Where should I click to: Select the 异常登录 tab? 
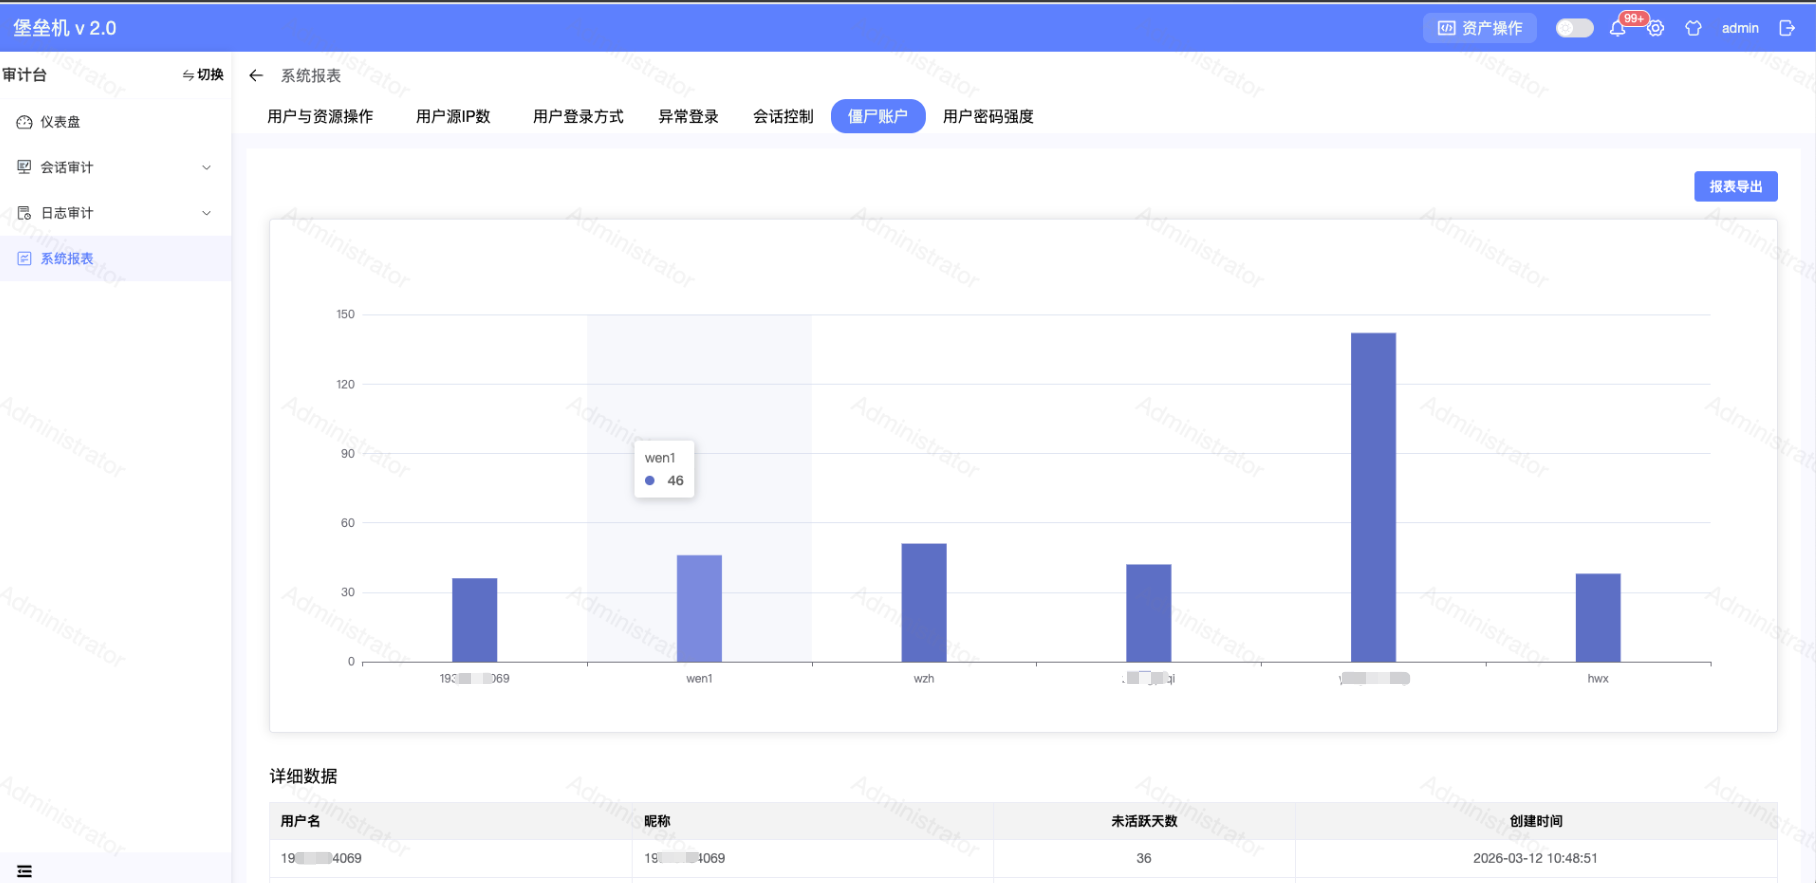point(688,116)
